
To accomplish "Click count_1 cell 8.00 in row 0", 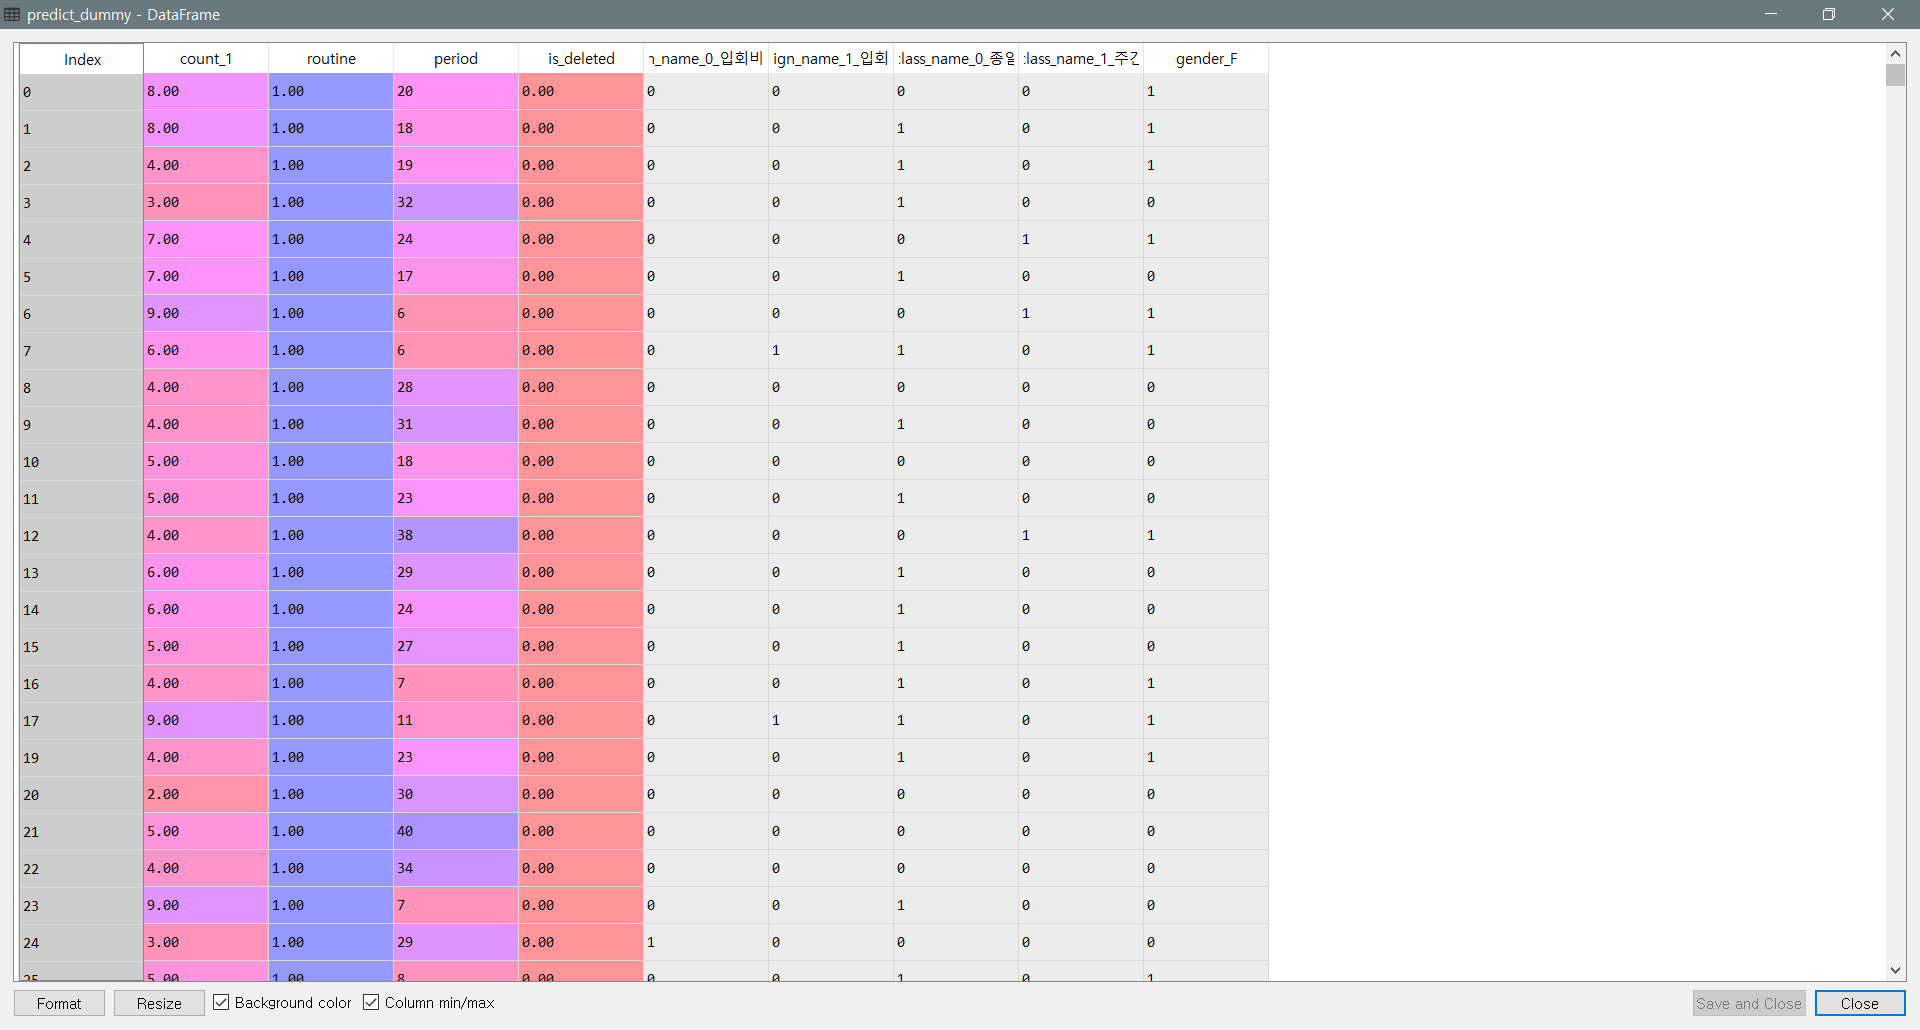I will coord(206,91).
